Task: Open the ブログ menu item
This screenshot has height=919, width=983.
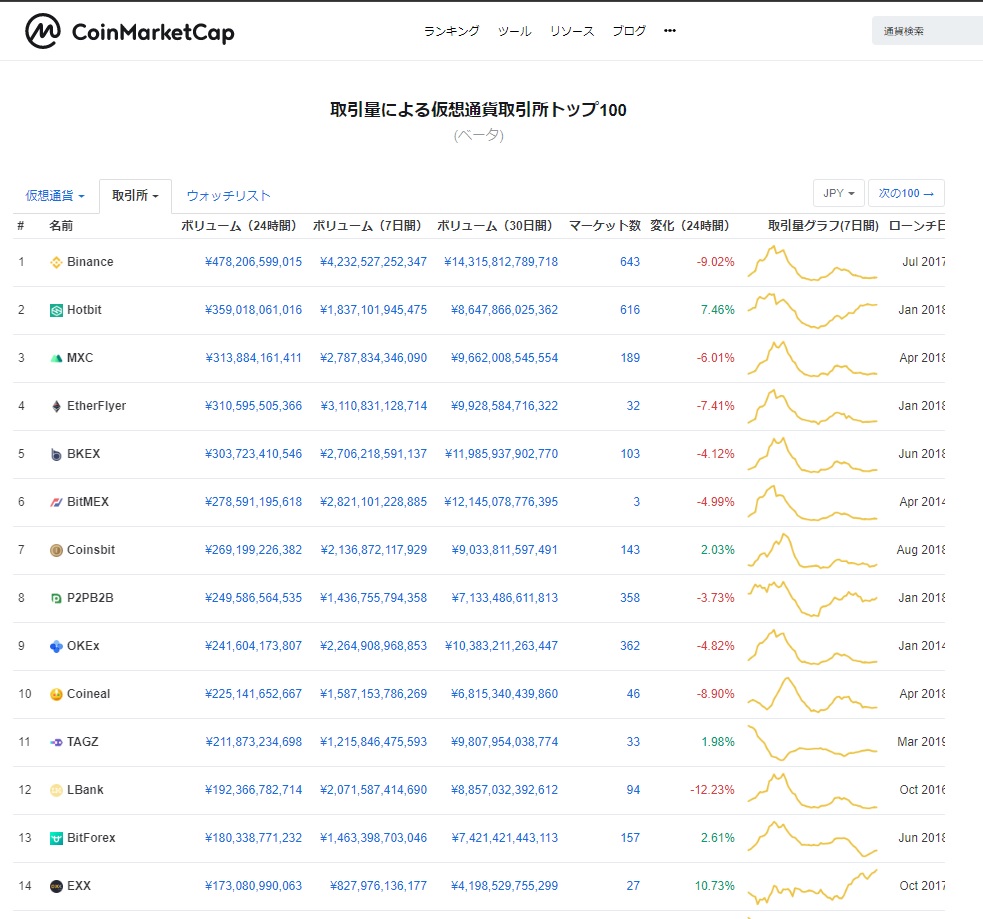Action: (629, 31)
